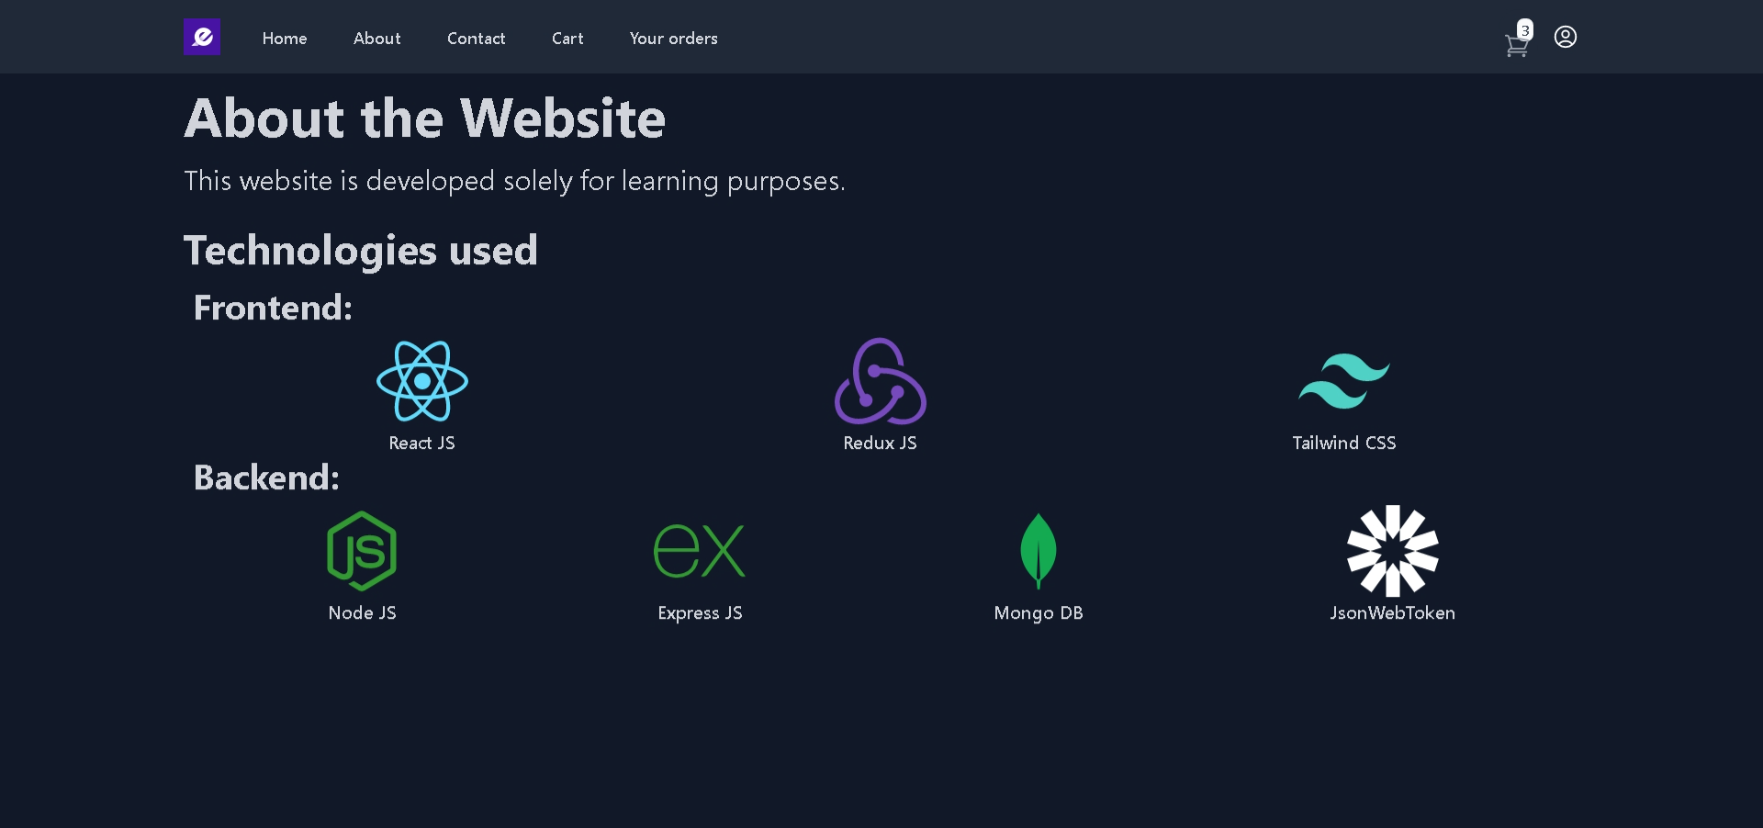The height and width of the screenshot is (828, 1763).
Task: Click the Mongo DB leaf icon
Action: coord(1038,551)
